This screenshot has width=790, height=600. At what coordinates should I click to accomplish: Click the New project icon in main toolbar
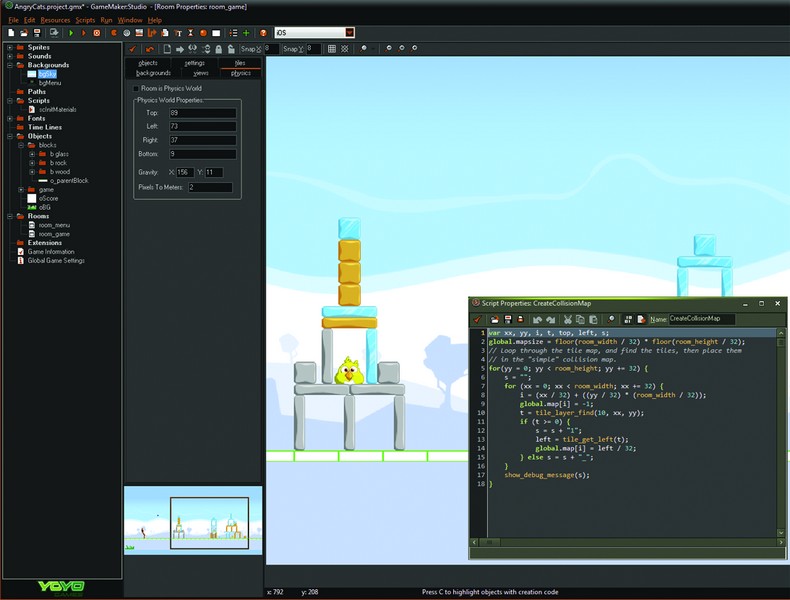(11, 33)
